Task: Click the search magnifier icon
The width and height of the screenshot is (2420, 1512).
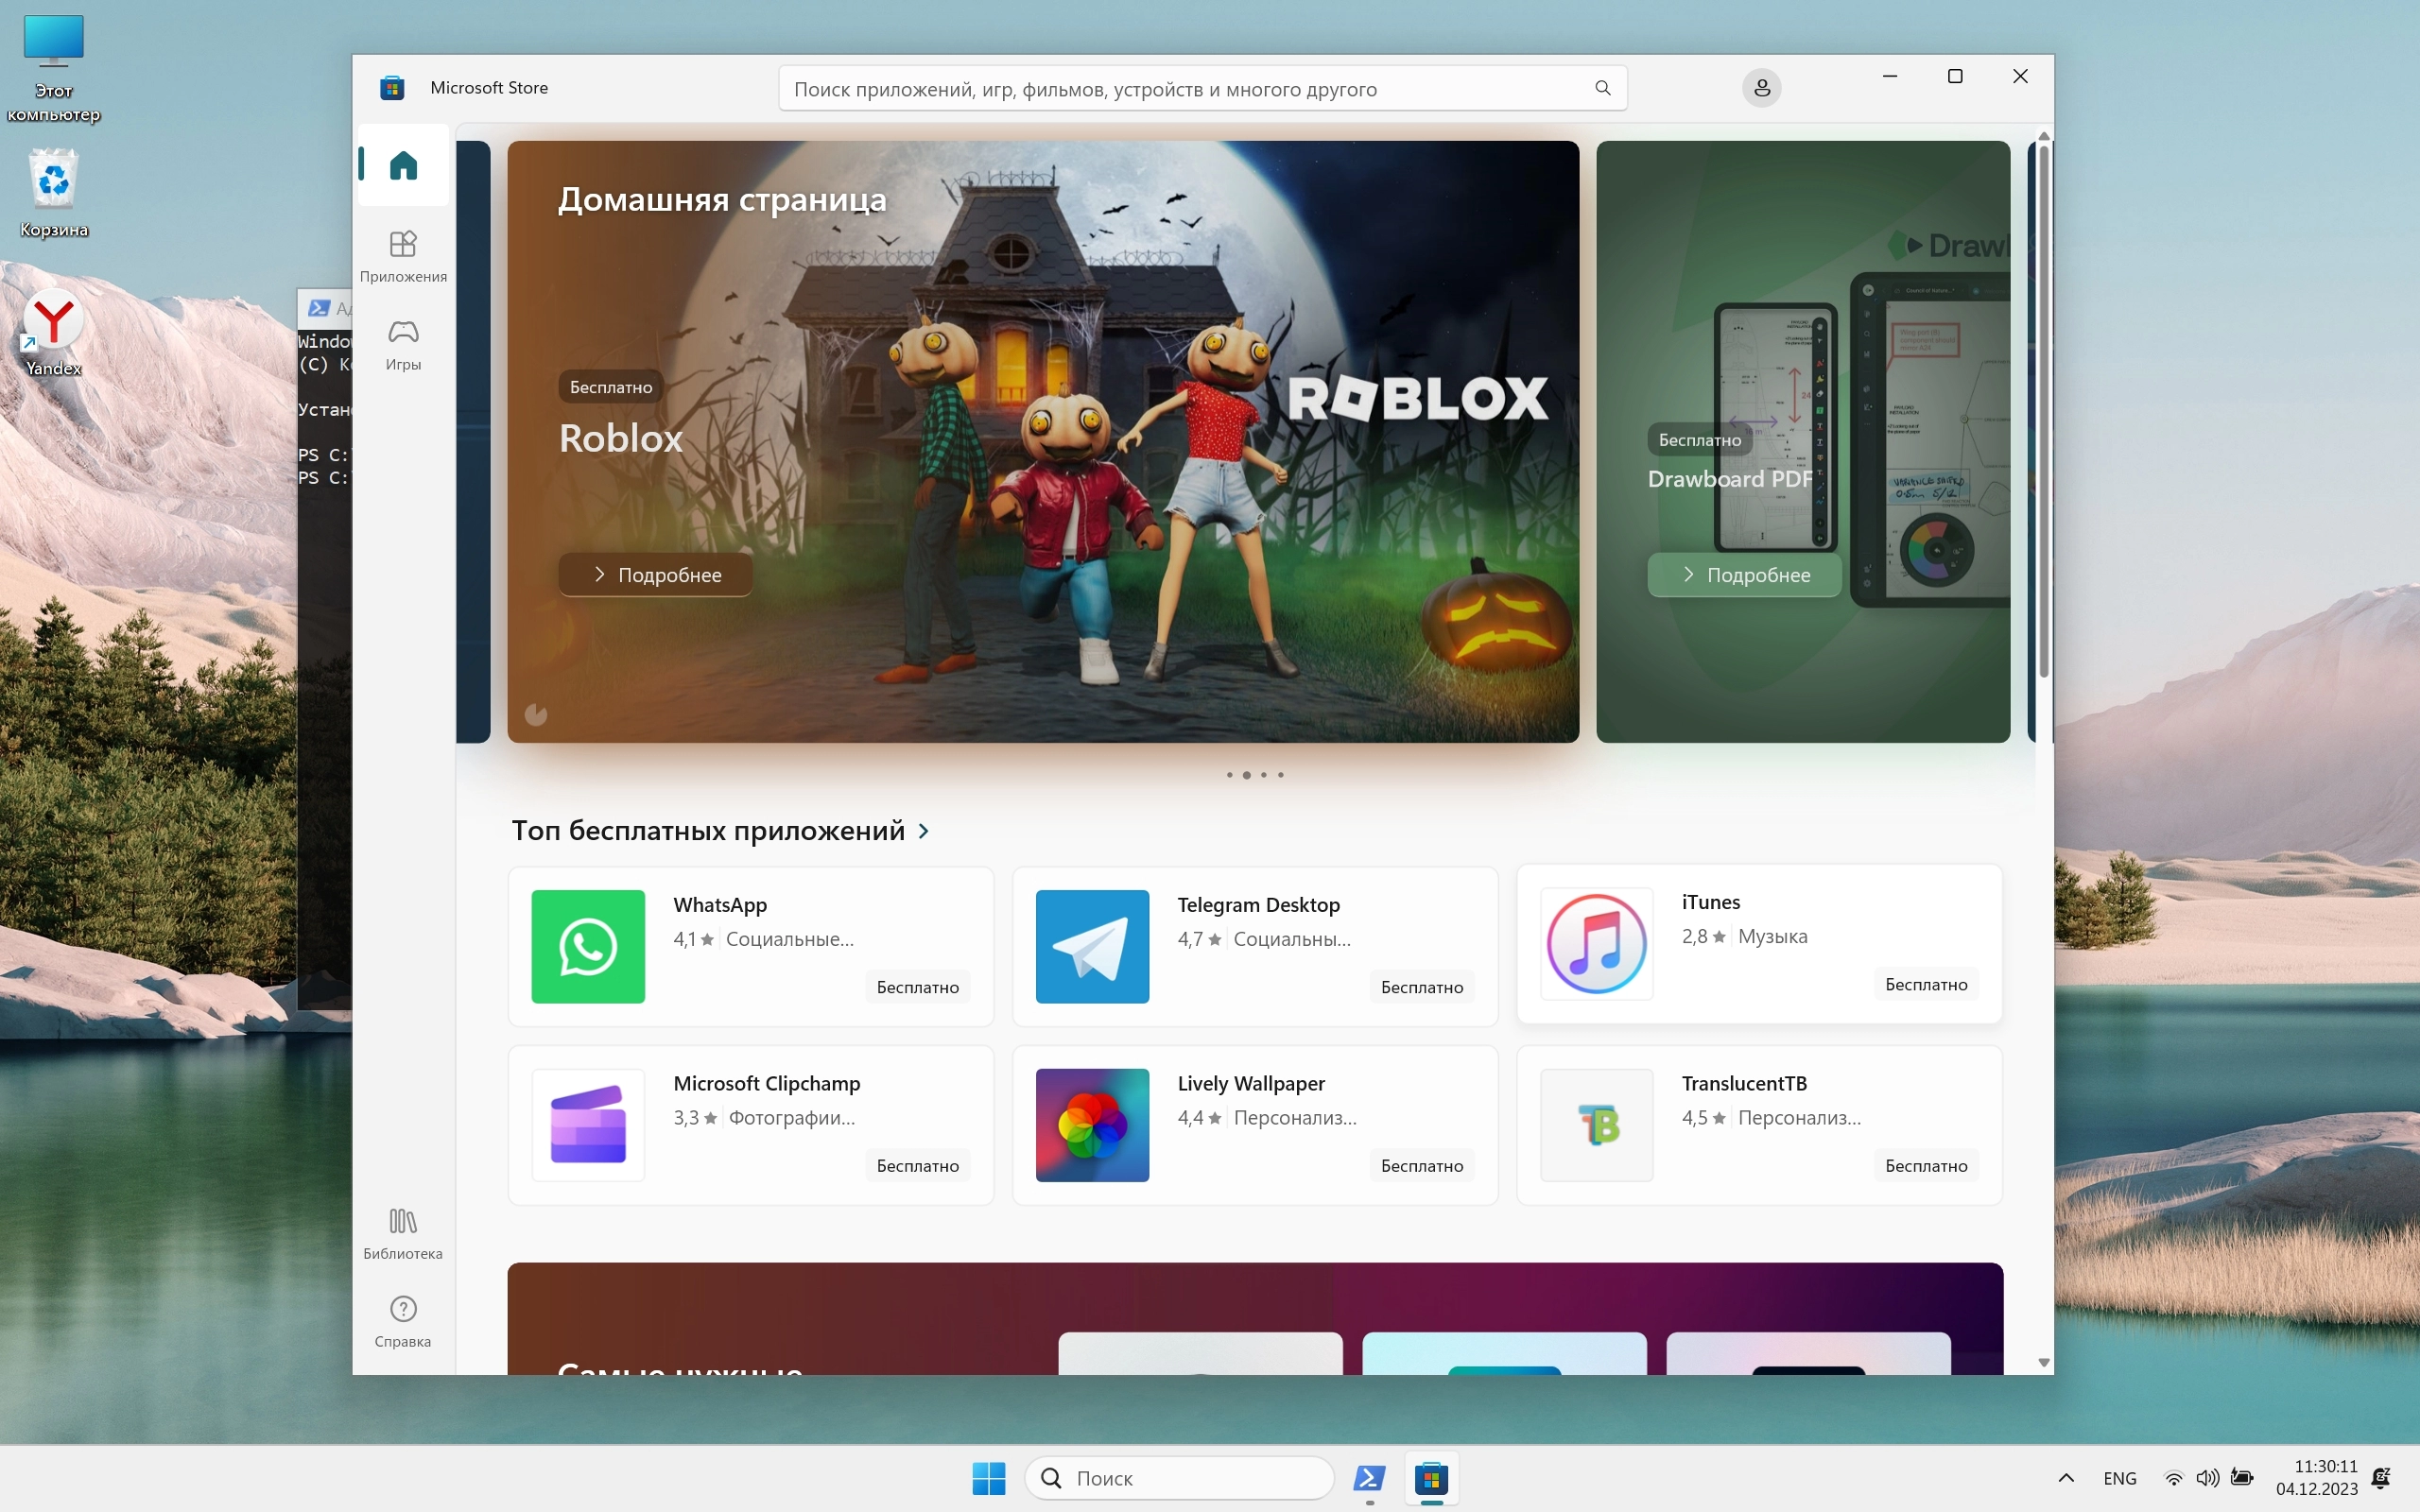Action: pos(1602,88)
